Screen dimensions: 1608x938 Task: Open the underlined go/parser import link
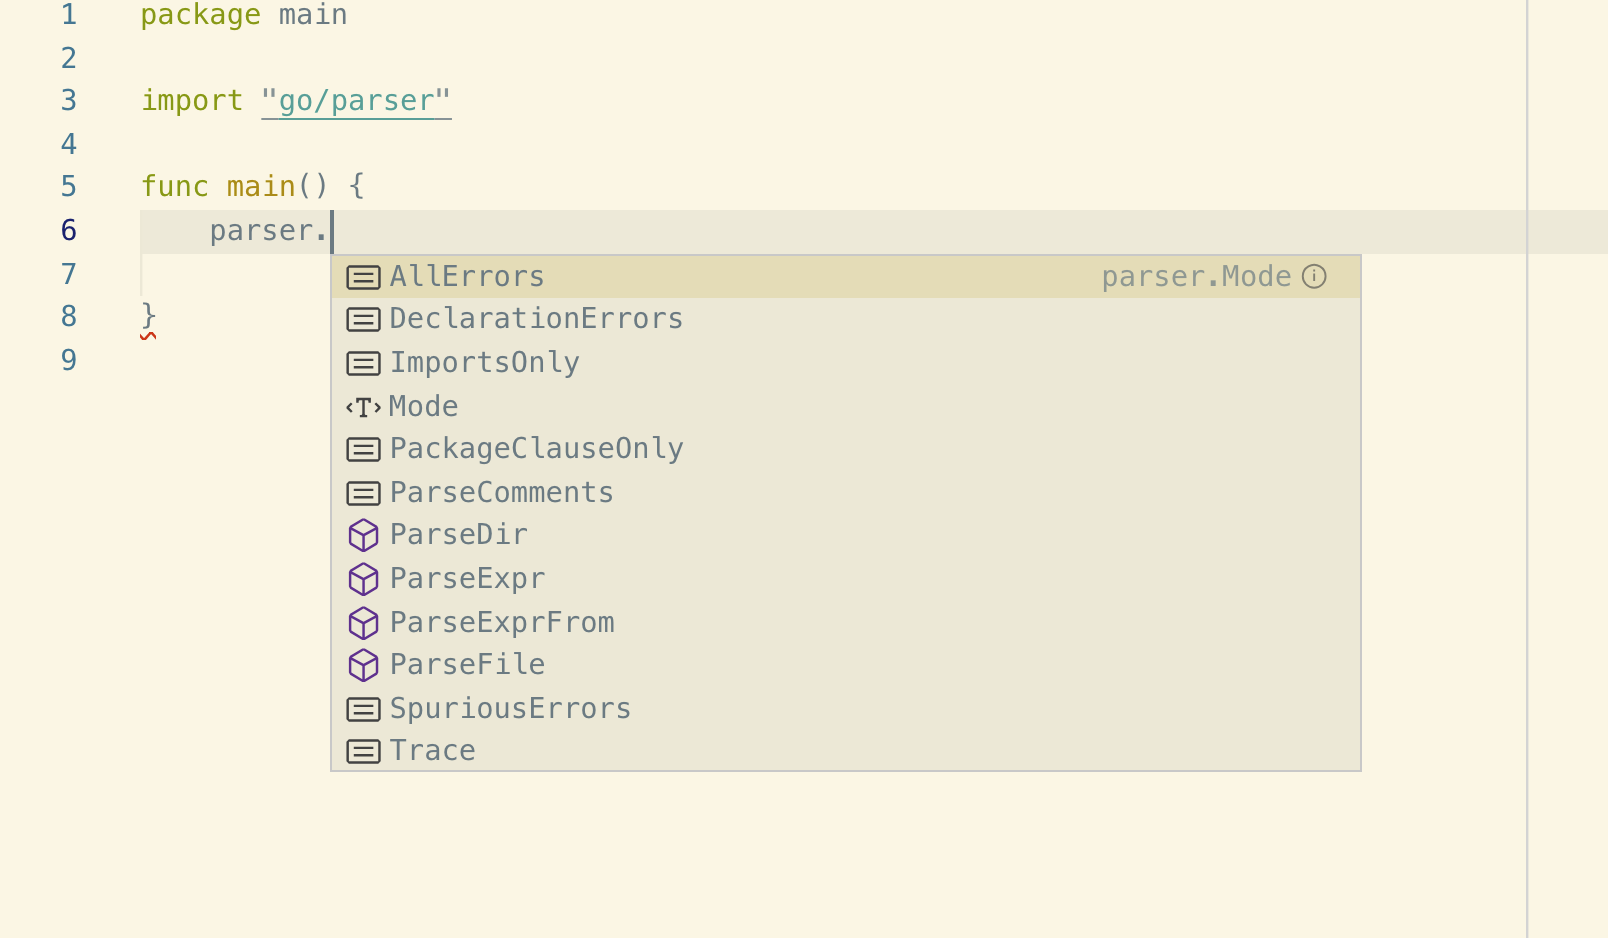coord(355,100)
